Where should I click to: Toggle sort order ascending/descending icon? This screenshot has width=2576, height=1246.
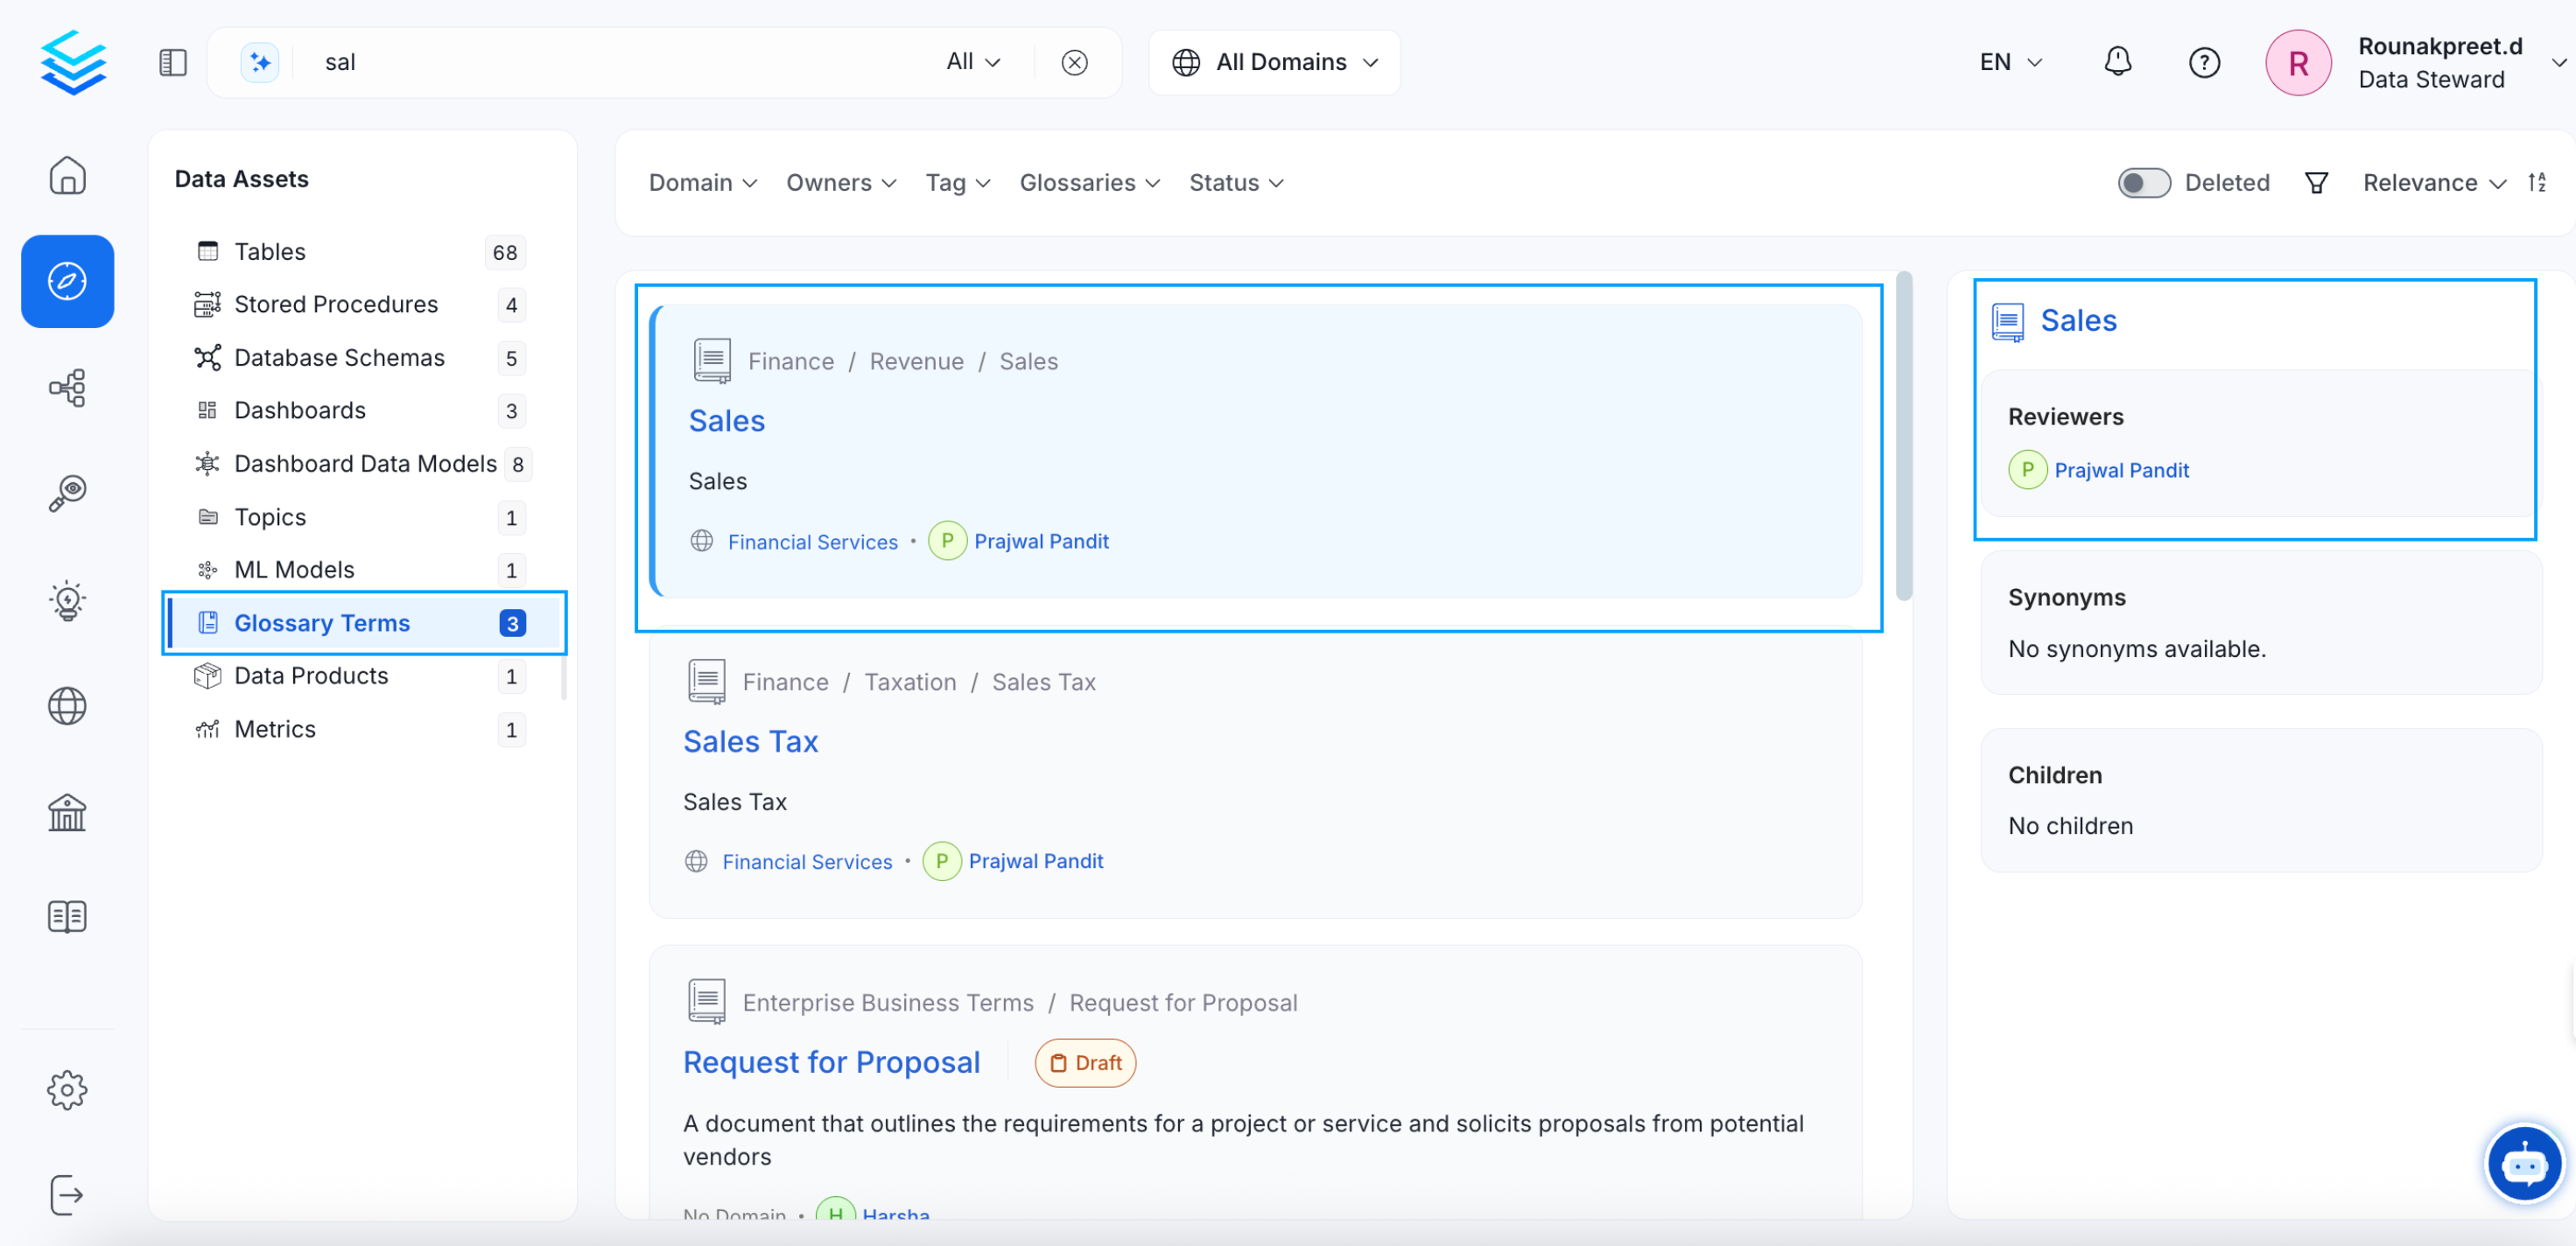[2537, 183]
